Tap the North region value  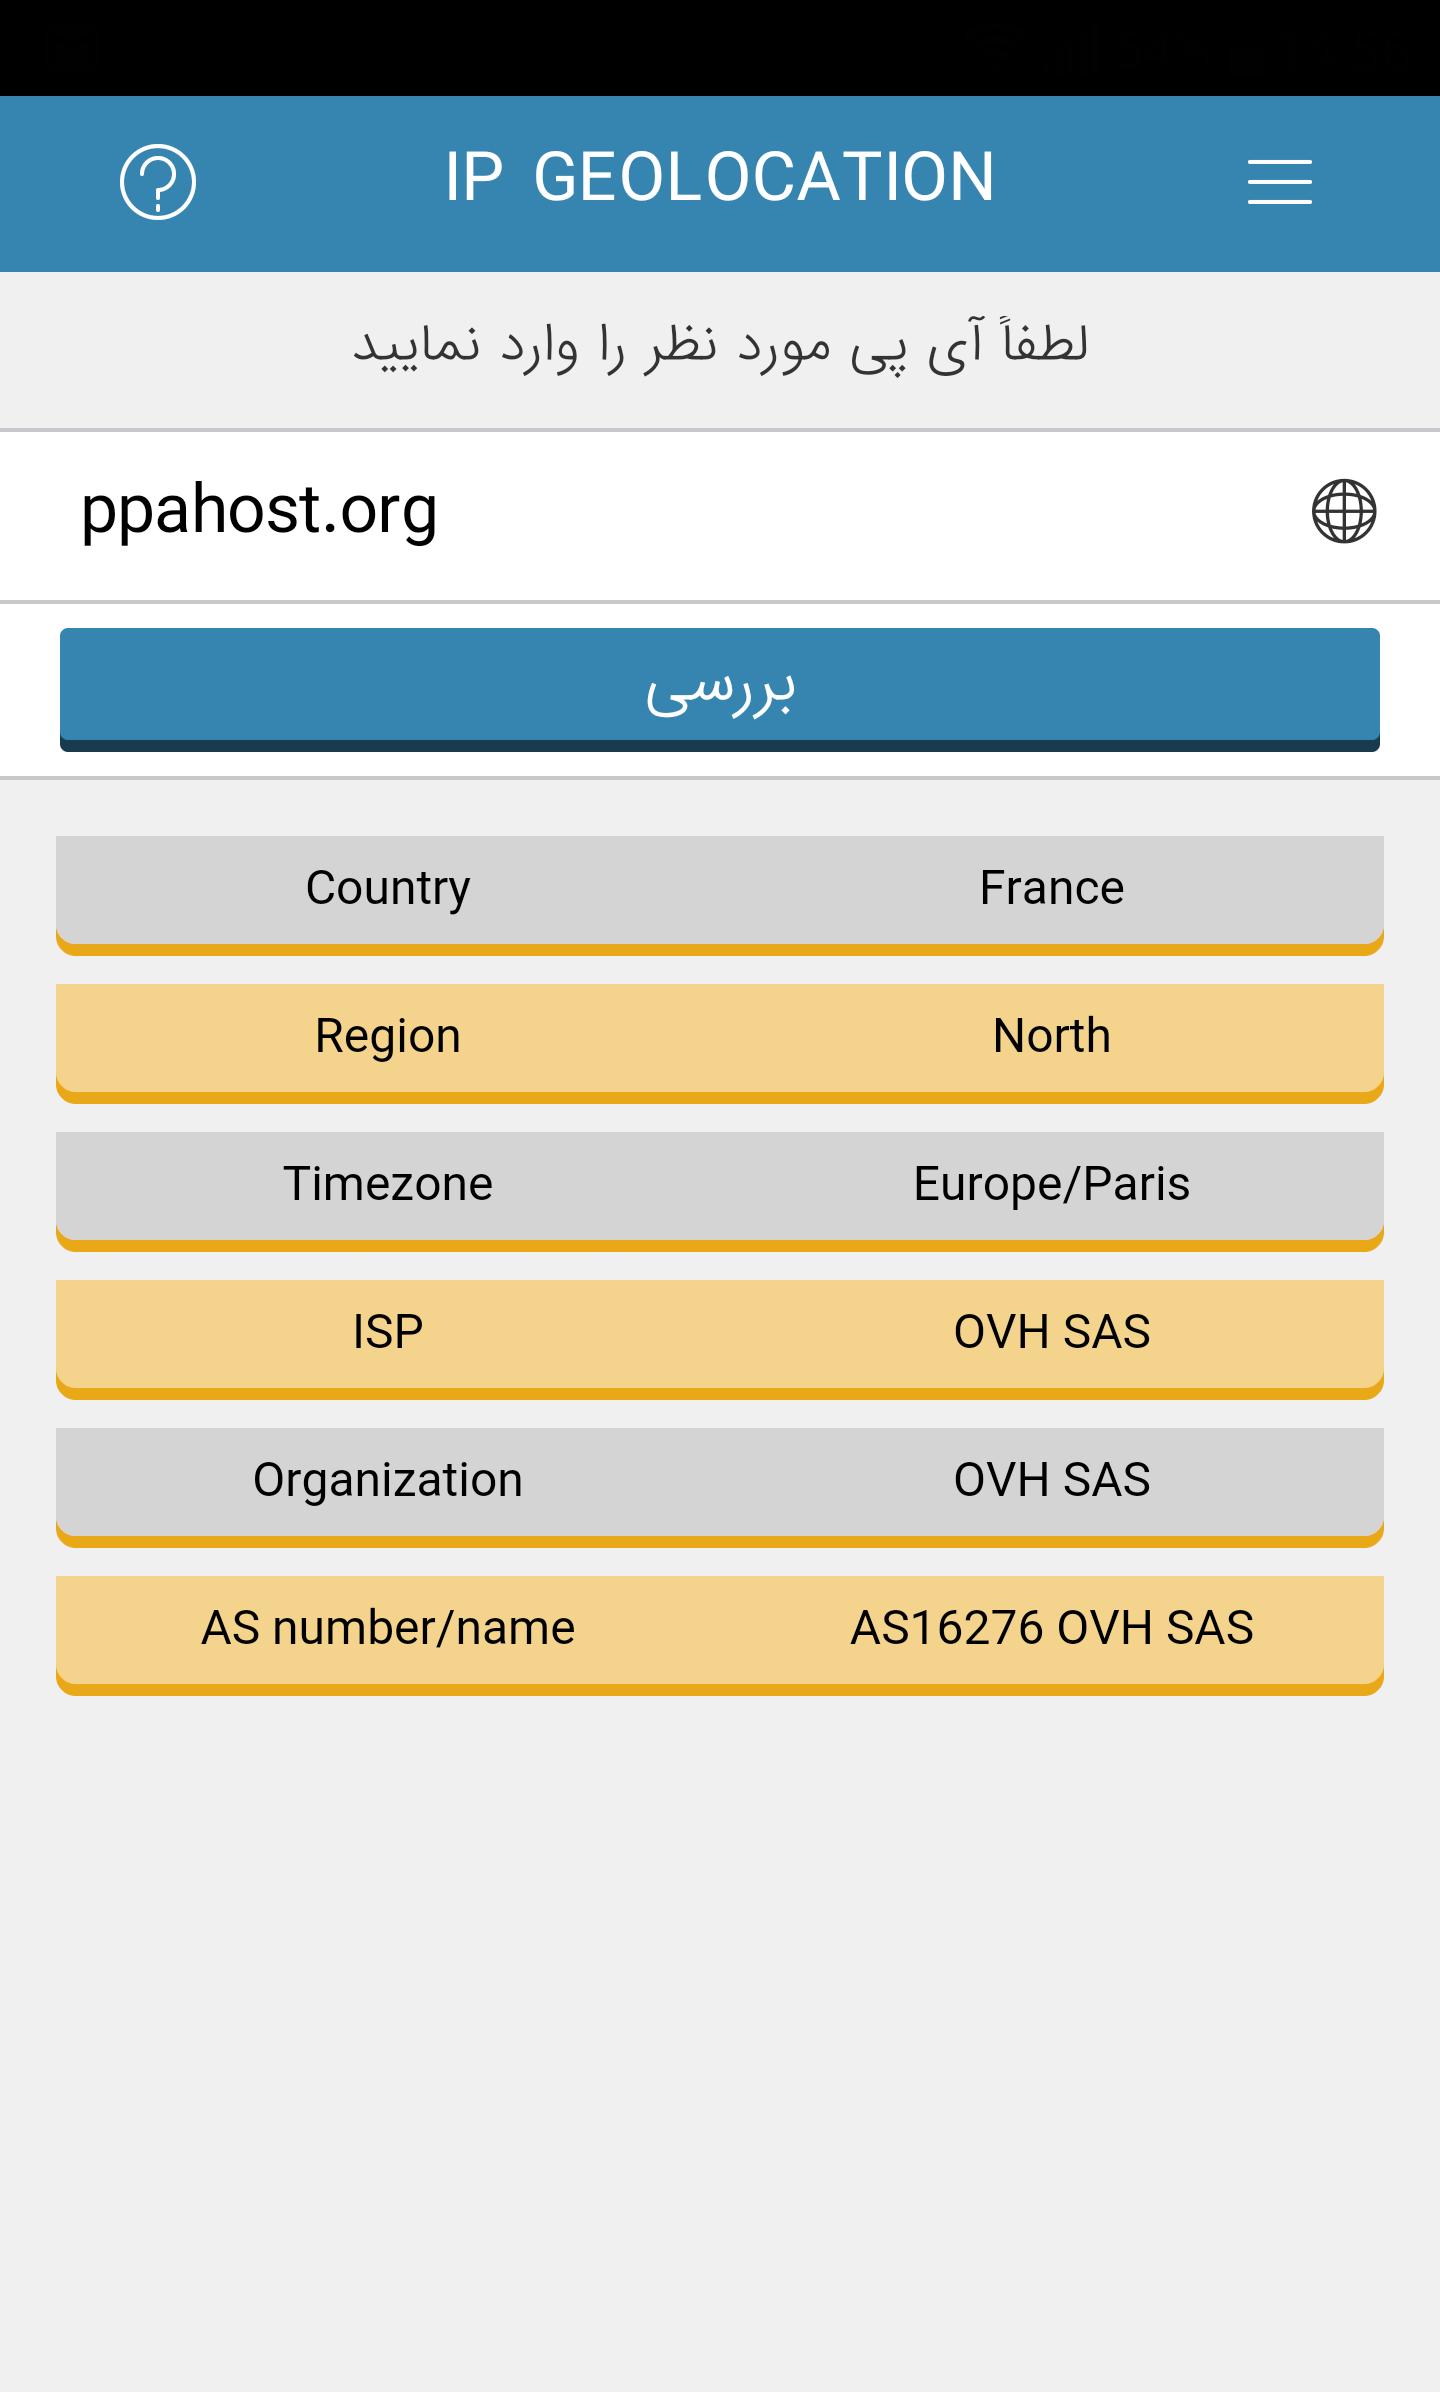pos(1052,1036)
